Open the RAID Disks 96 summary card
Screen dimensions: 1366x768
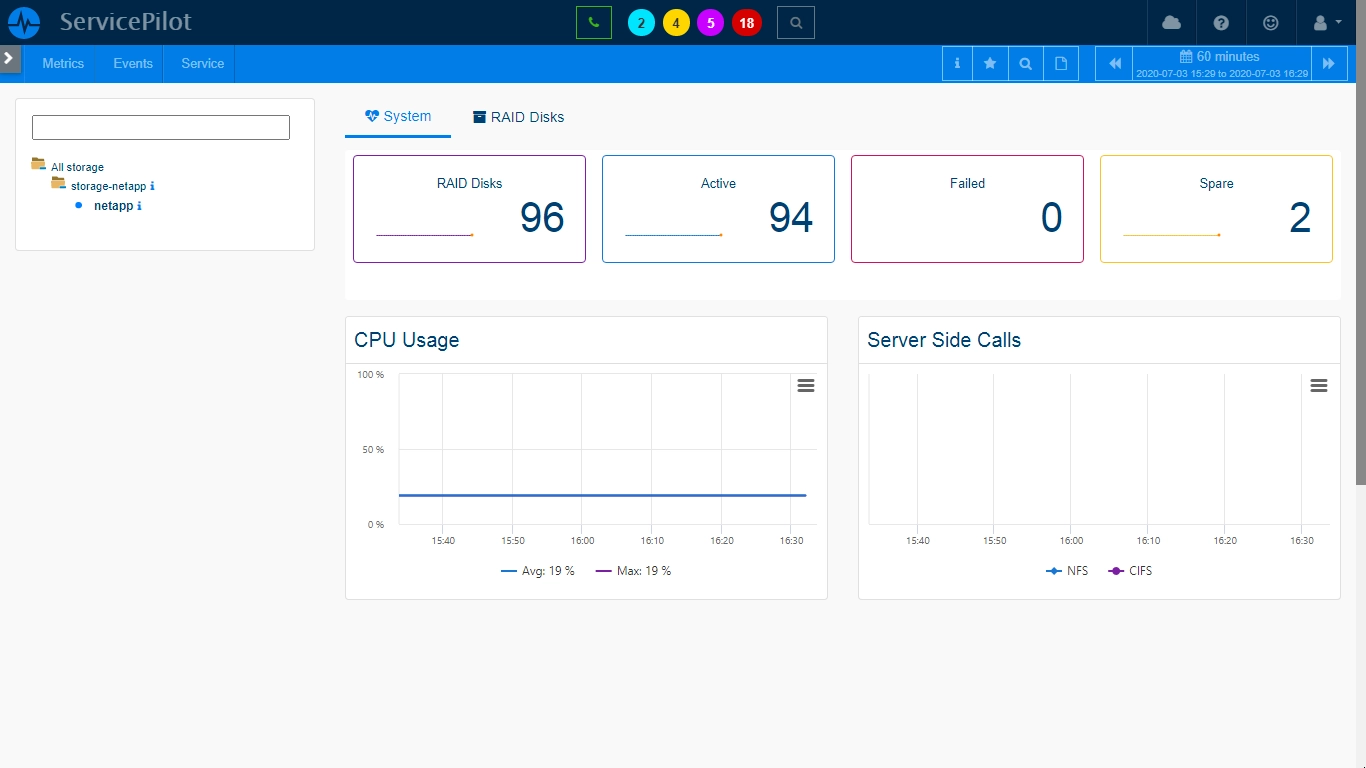tap(469, 209)
